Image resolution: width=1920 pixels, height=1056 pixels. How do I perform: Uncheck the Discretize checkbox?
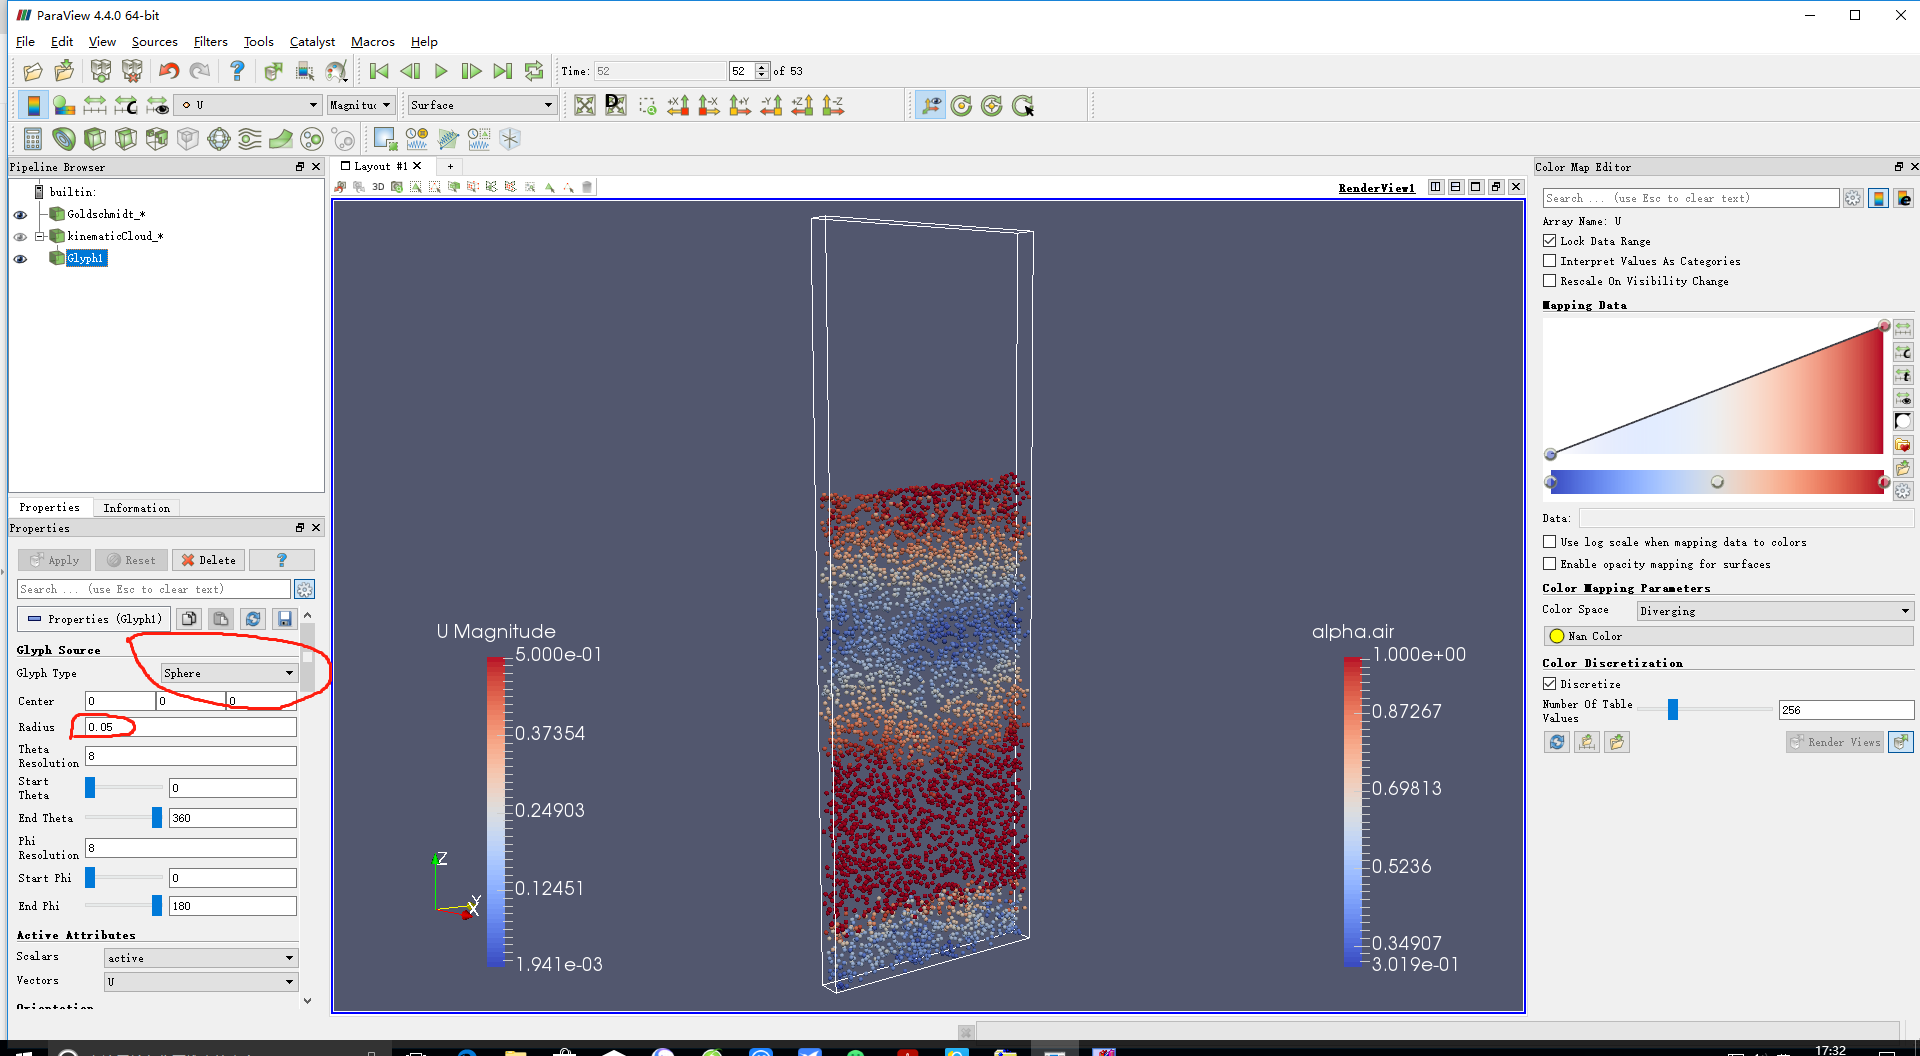click(1550, 684)
